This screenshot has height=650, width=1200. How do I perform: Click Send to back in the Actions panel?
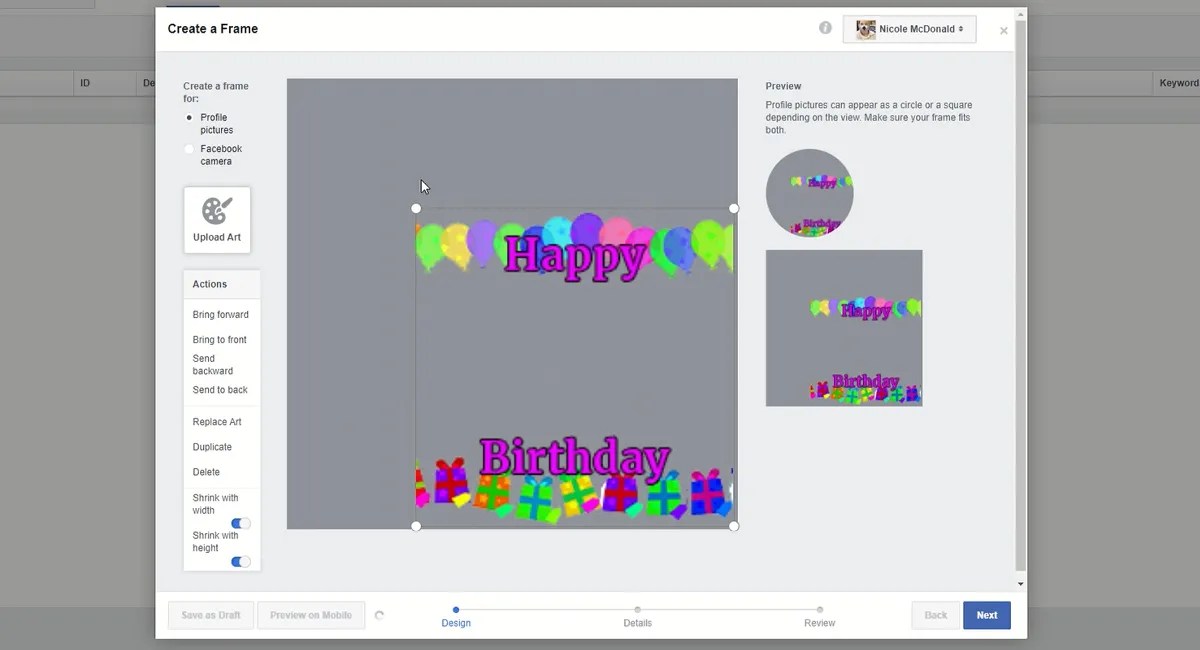220,389
